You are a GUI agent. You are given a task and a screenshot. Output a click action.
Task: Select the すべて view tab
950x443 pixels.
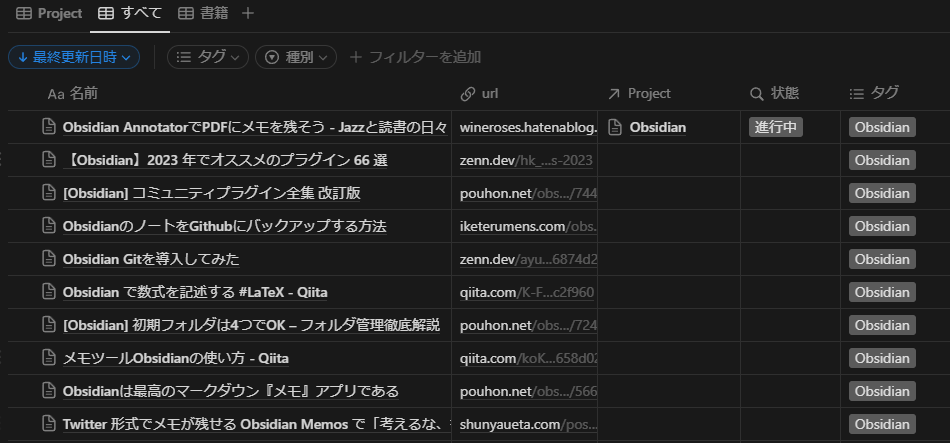(x=130, y=14)
